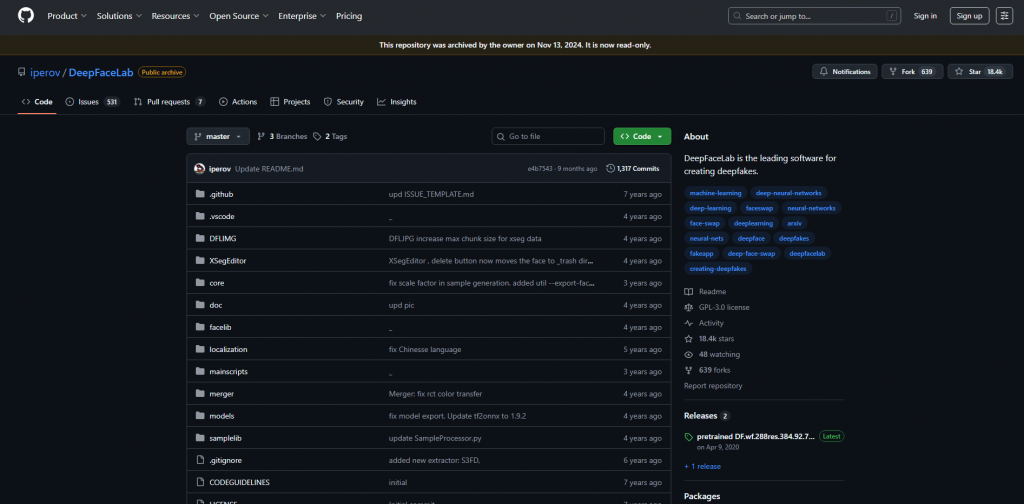
Task: Click the DFLIMG folder icon
Action: tap(200, 238)
